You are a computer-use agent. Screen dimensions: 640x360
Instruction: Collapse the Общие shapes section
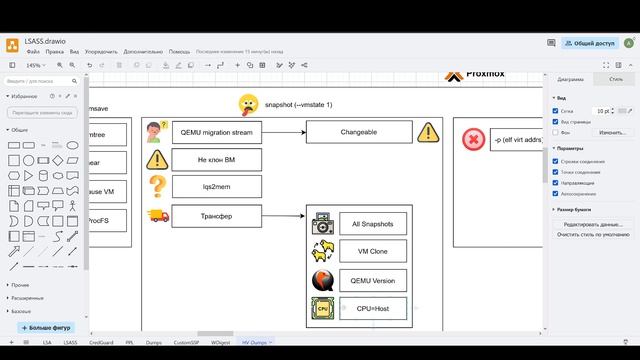(17, 130)
